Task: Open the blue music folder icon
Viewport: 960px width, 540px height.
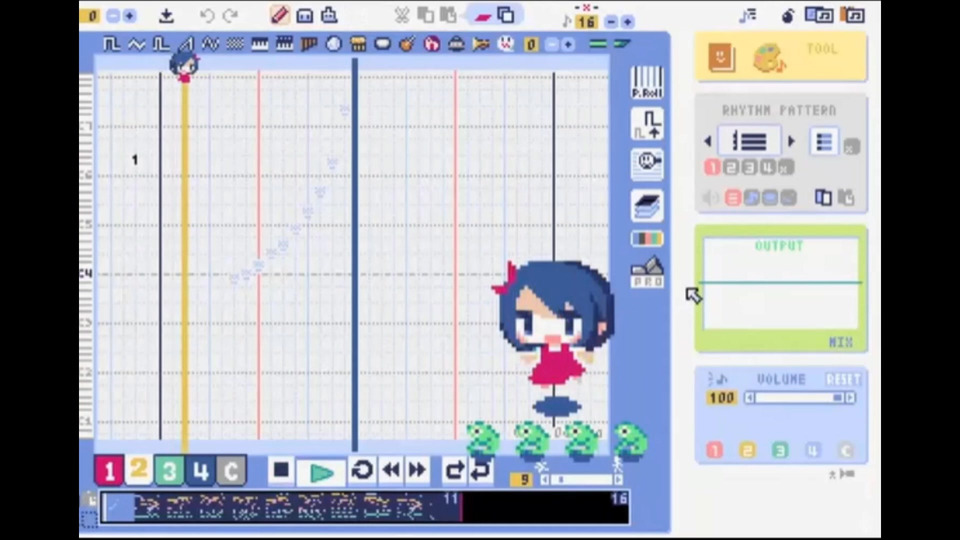Action: pos(819,15)
